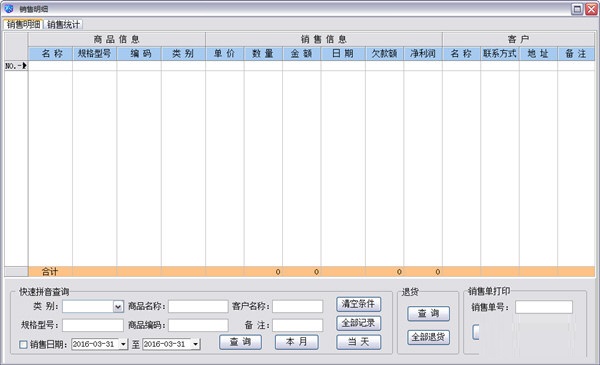The height and width of the screenshot is (365, 600).
Task: Click the 清空条件 button
Action: pos(359,304)
